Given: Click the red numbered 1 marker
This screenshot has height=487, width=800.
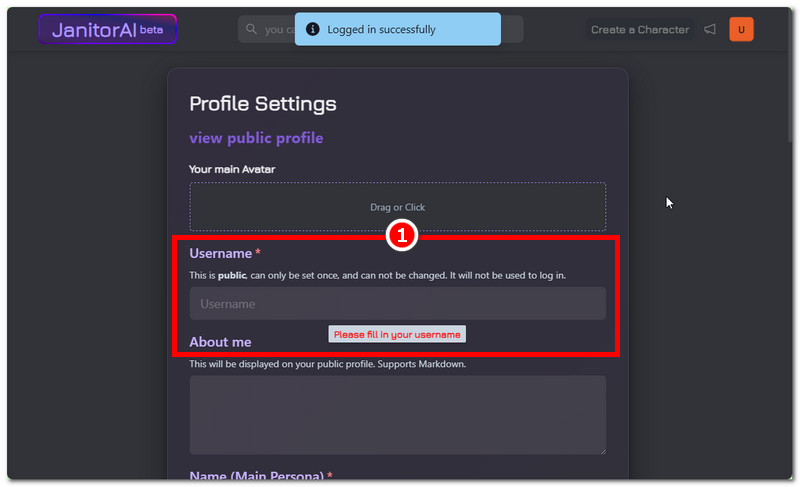Looking at the screenshot, I should 400,237.
